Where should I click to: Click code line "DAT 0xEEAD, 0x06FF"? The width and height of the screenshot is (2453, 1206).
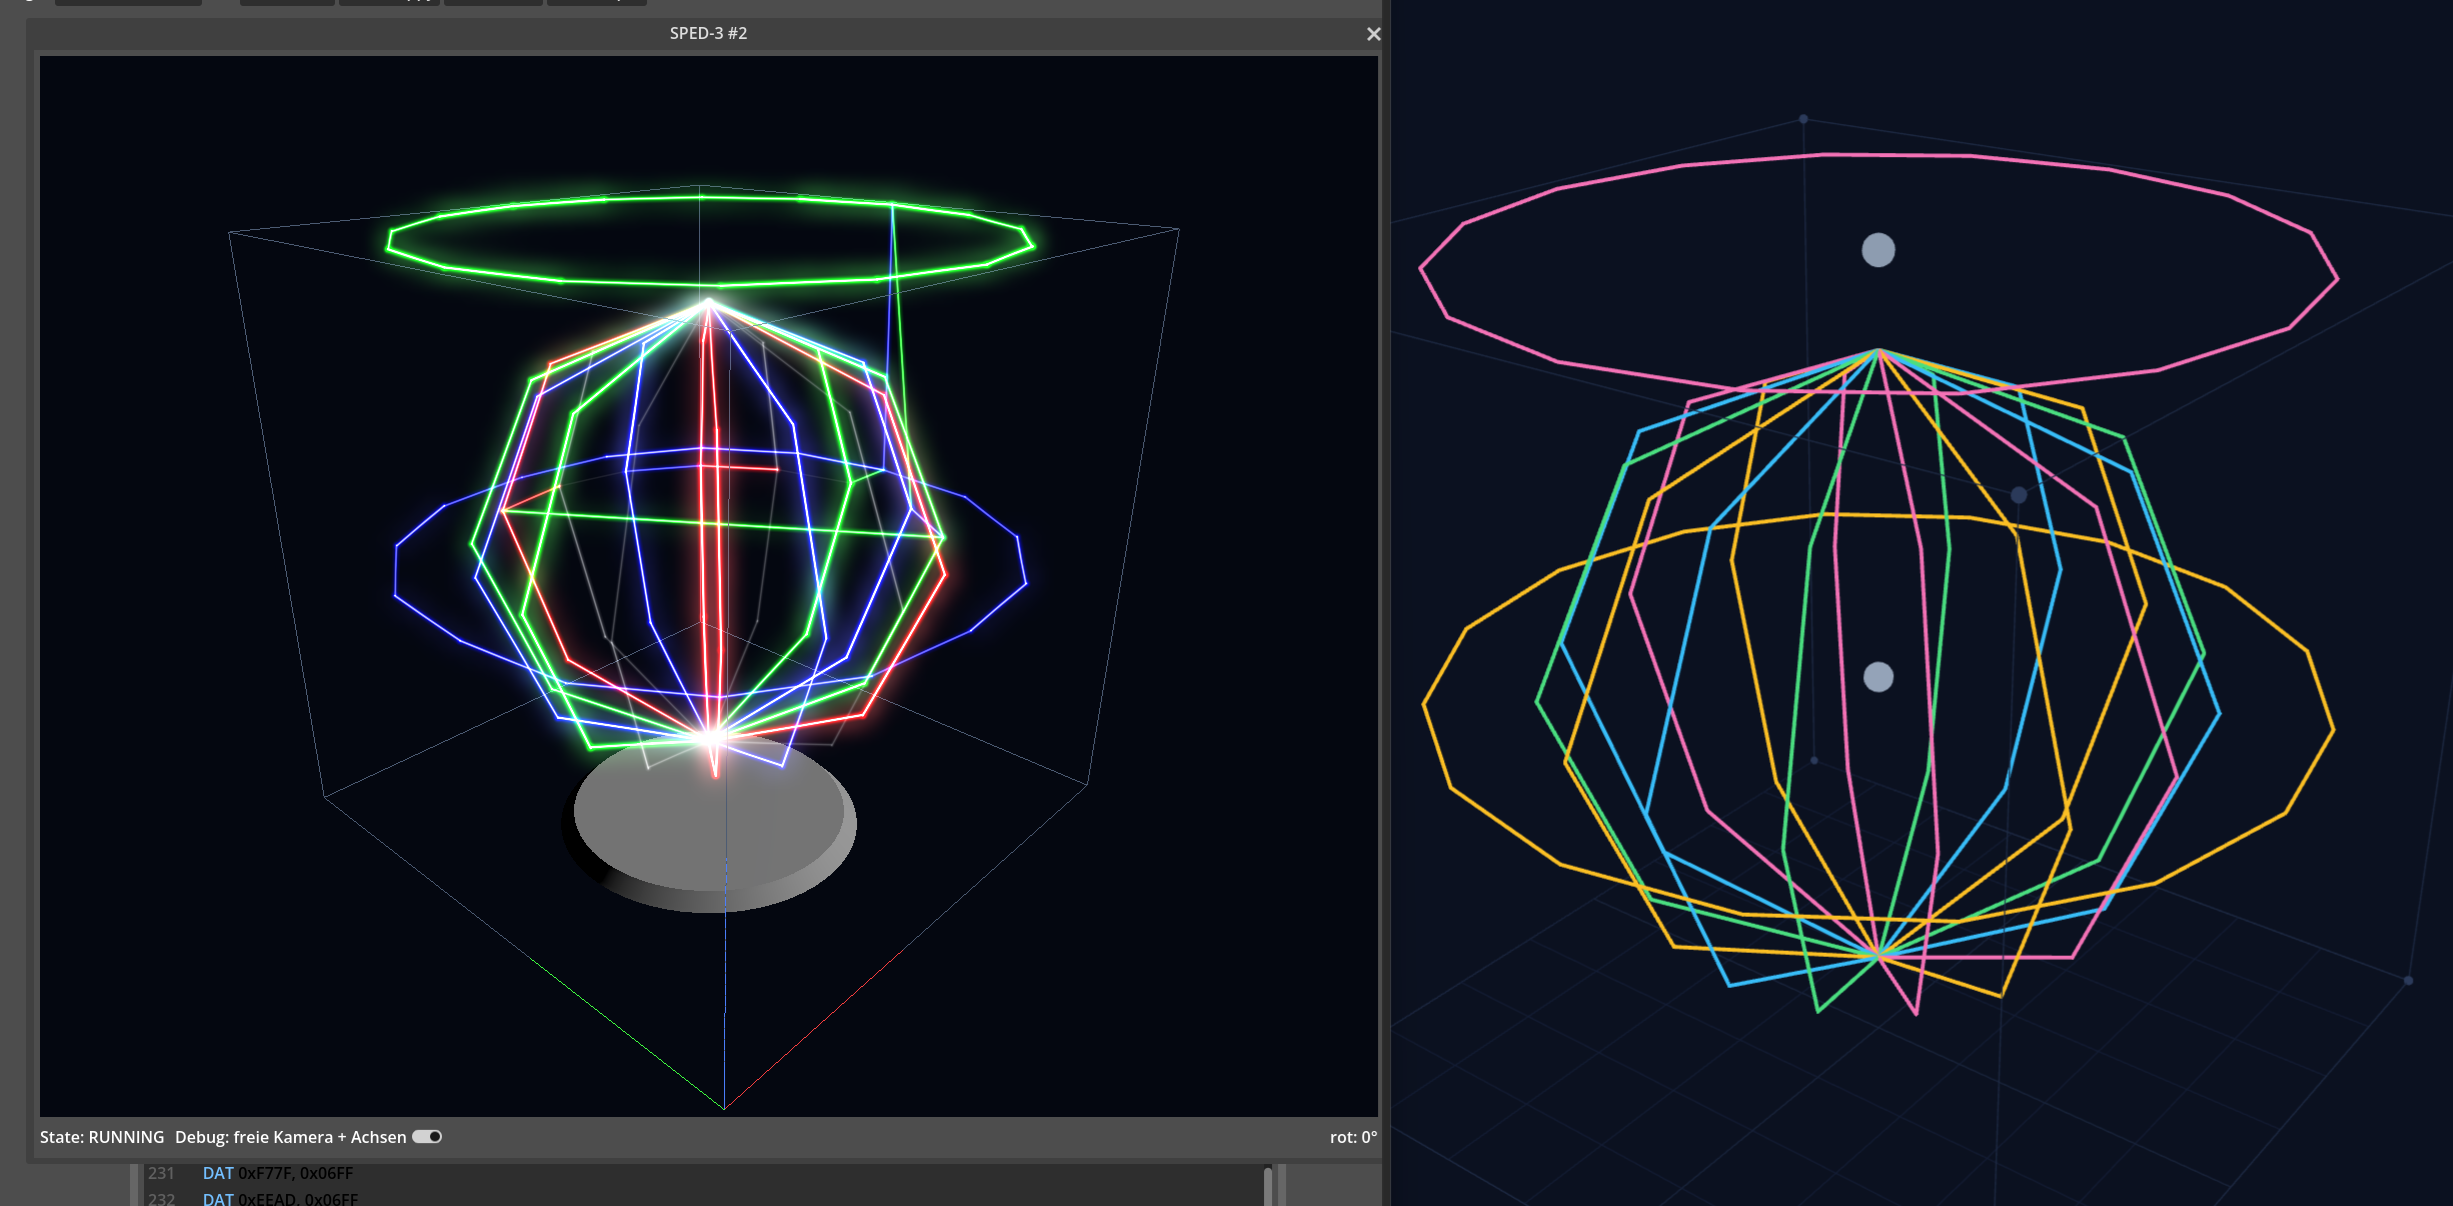(x=280, y=1198)
